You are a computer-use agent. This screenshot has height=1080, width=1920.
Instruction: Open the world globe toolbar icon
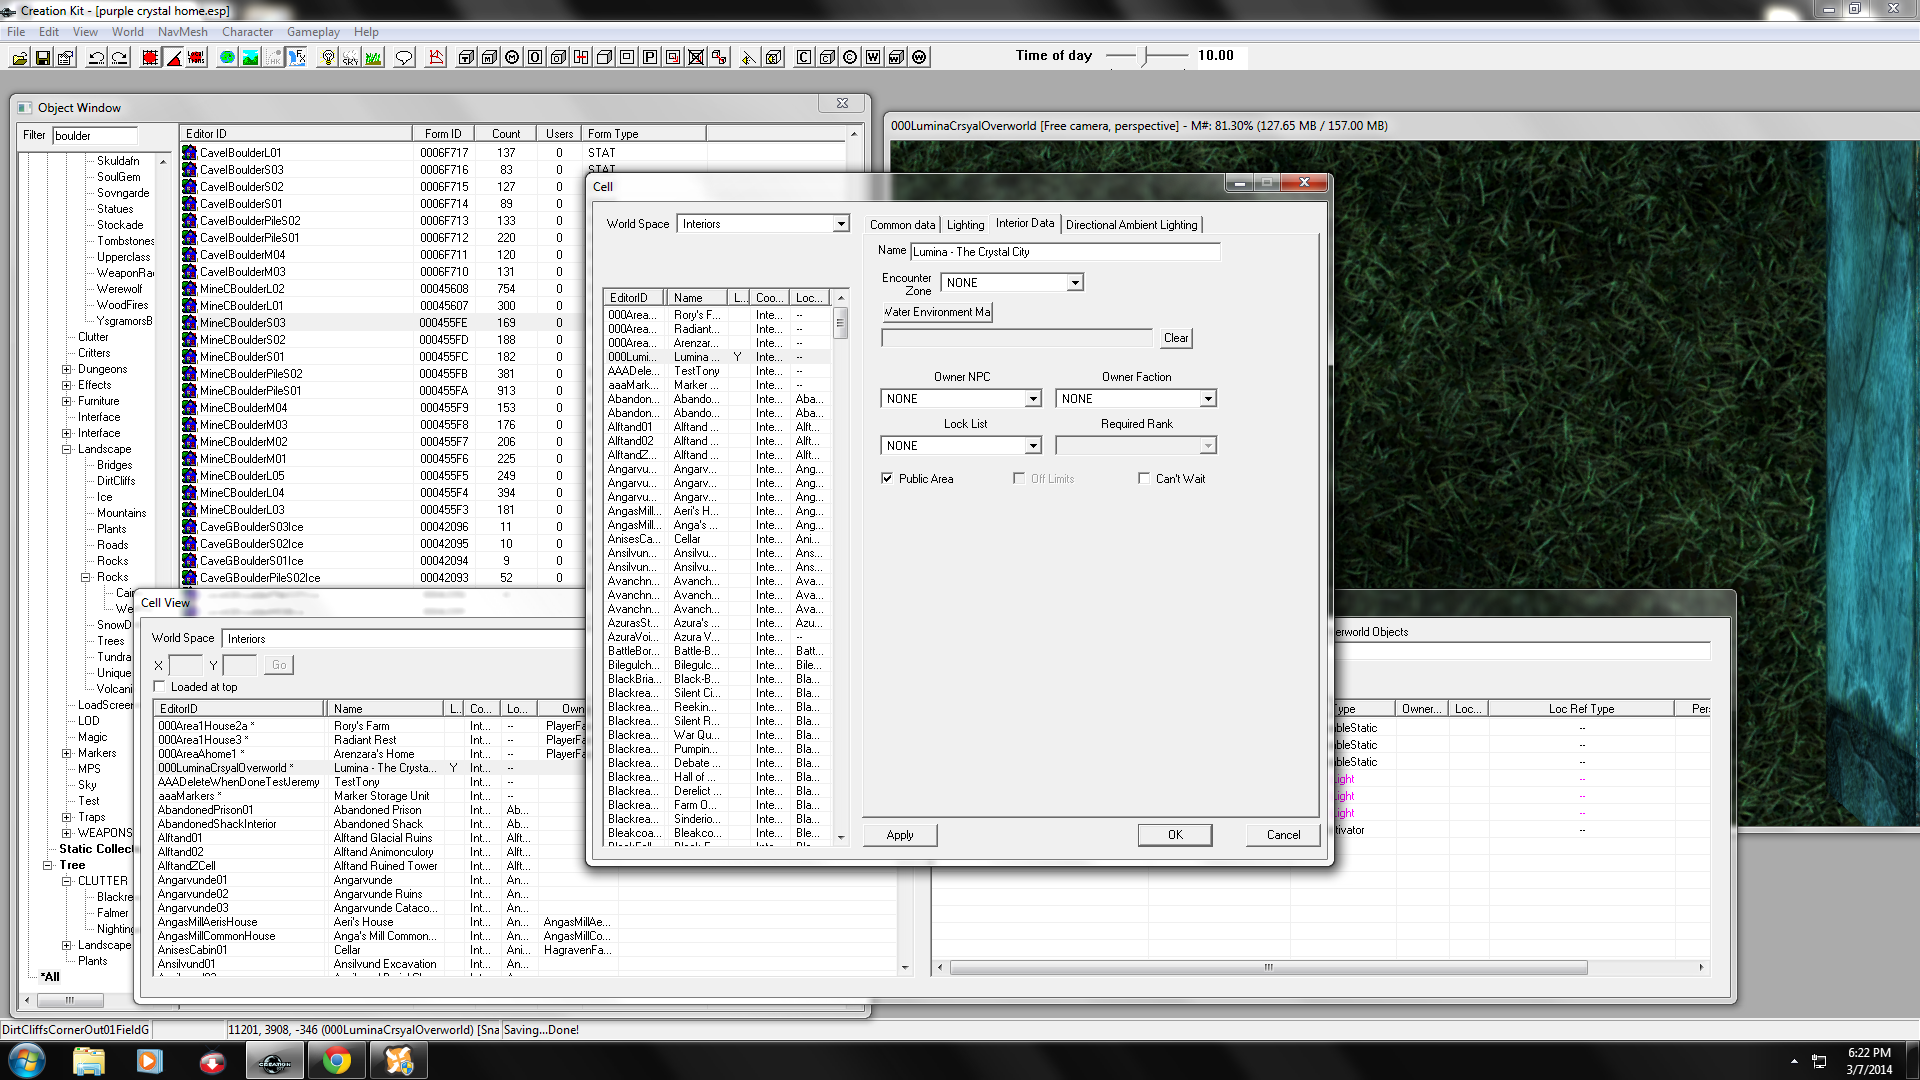[x=227, y=58]
